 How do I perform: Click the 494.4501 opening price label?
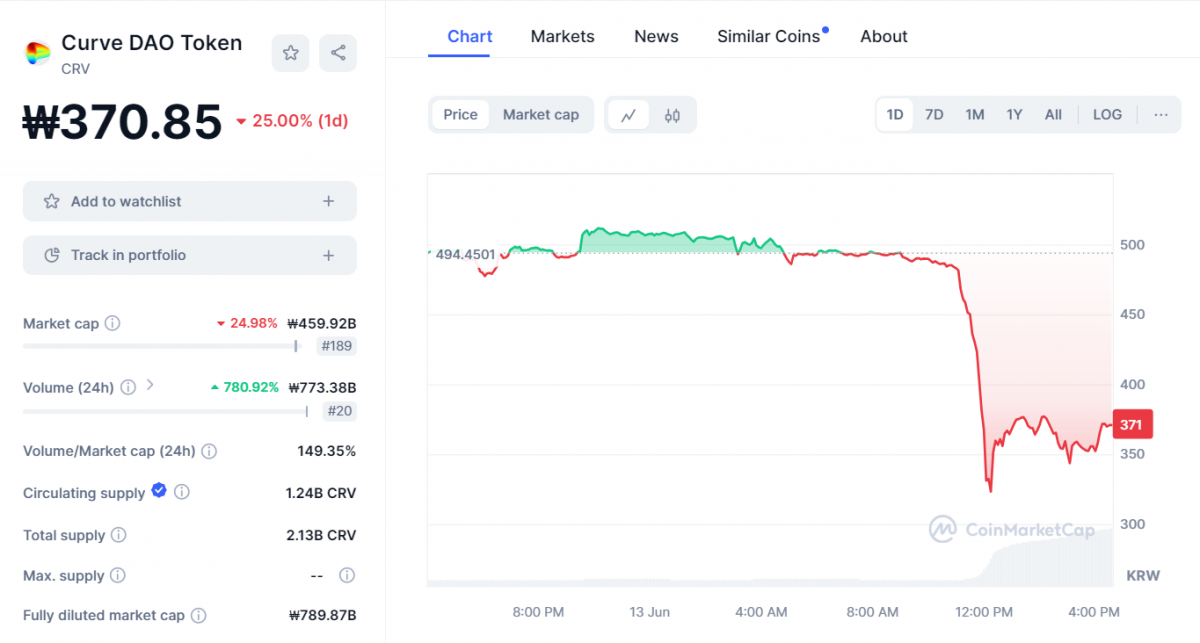465,254
